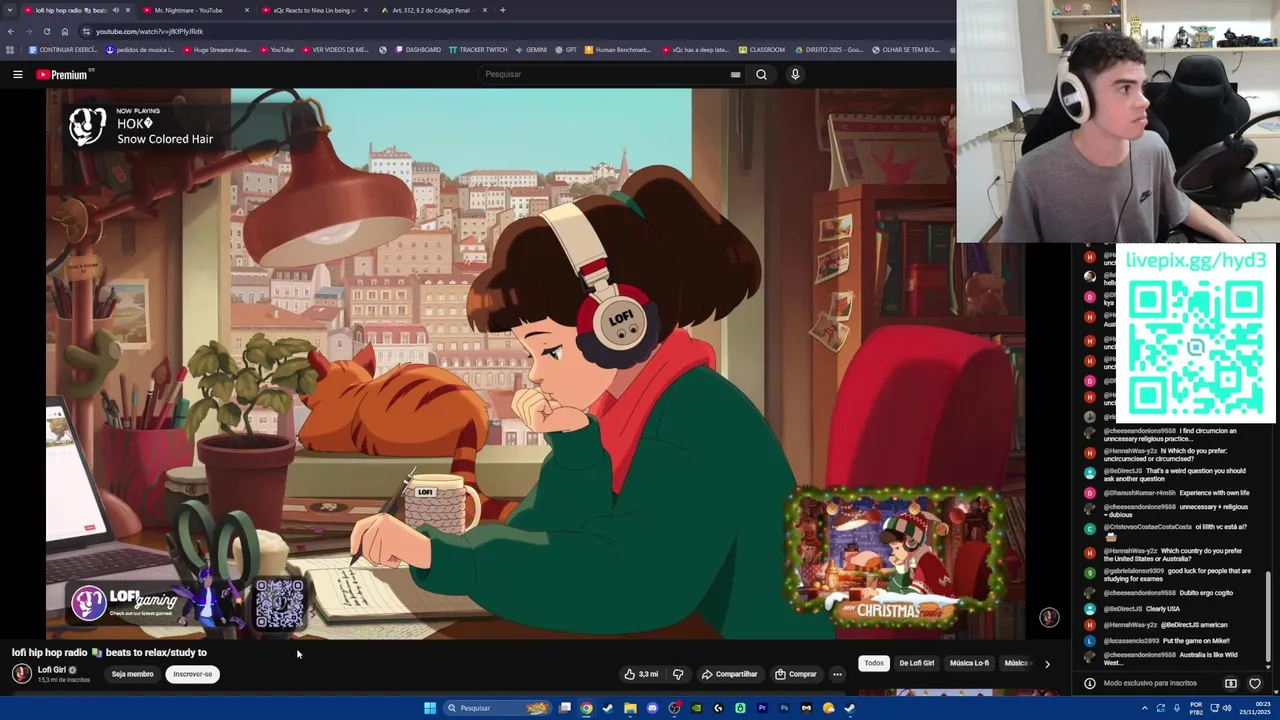Open the DASHBOARD bookmark
Viewport: 1280px width, 720px height.
418,50
